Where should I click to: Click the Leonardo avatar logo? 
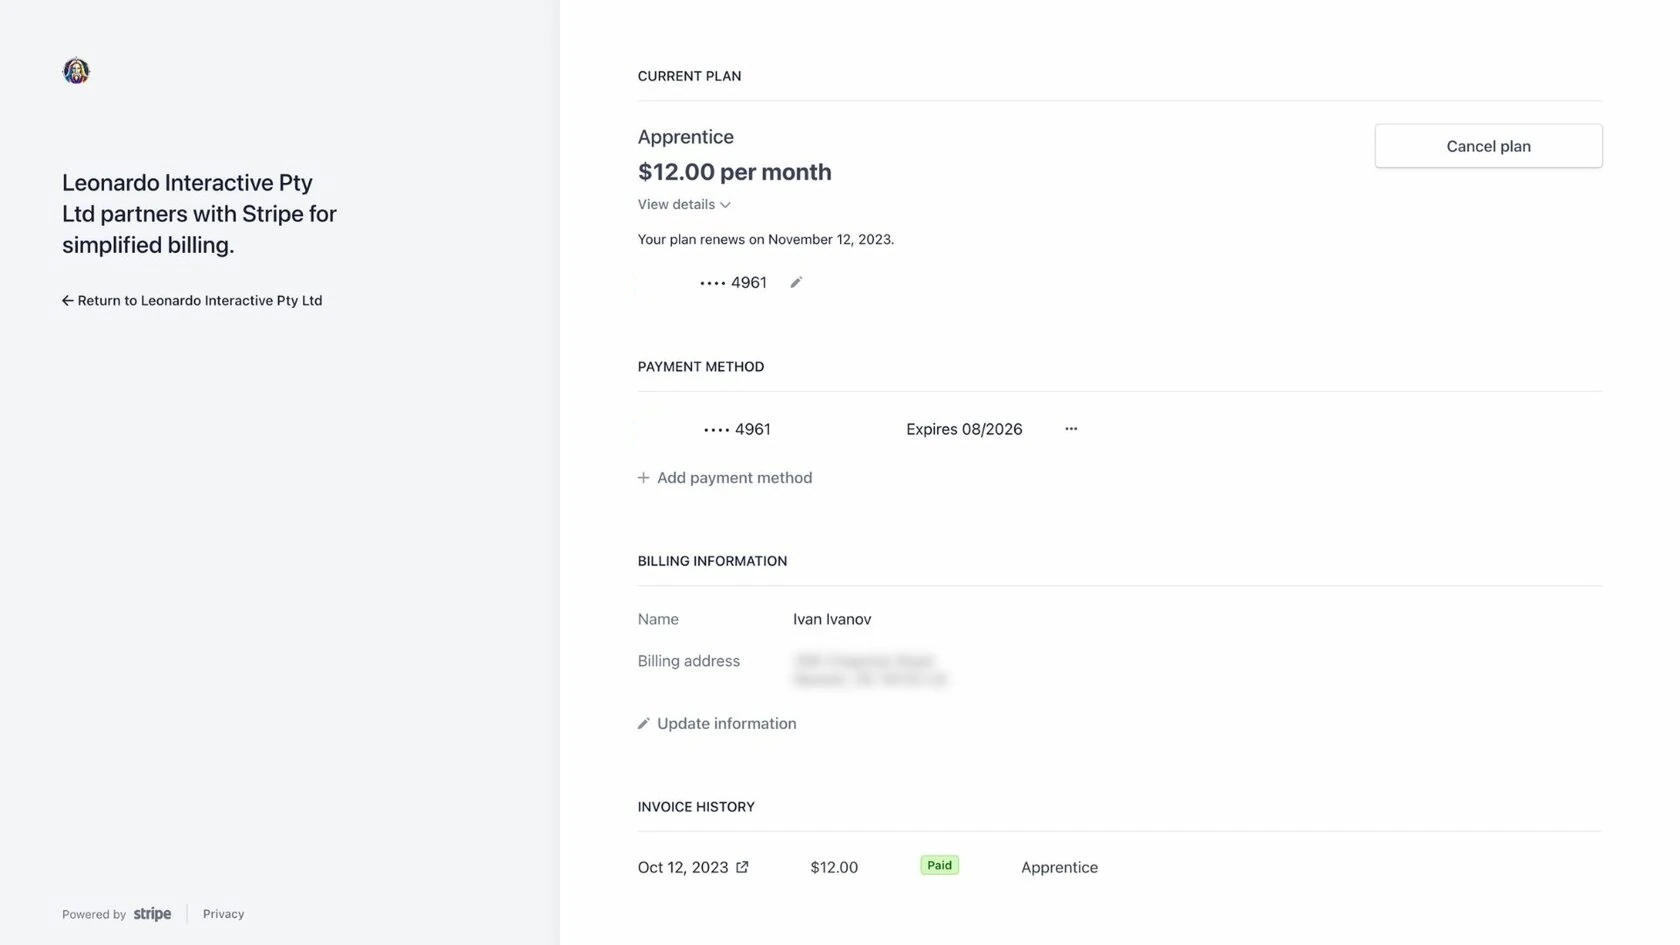76,71
